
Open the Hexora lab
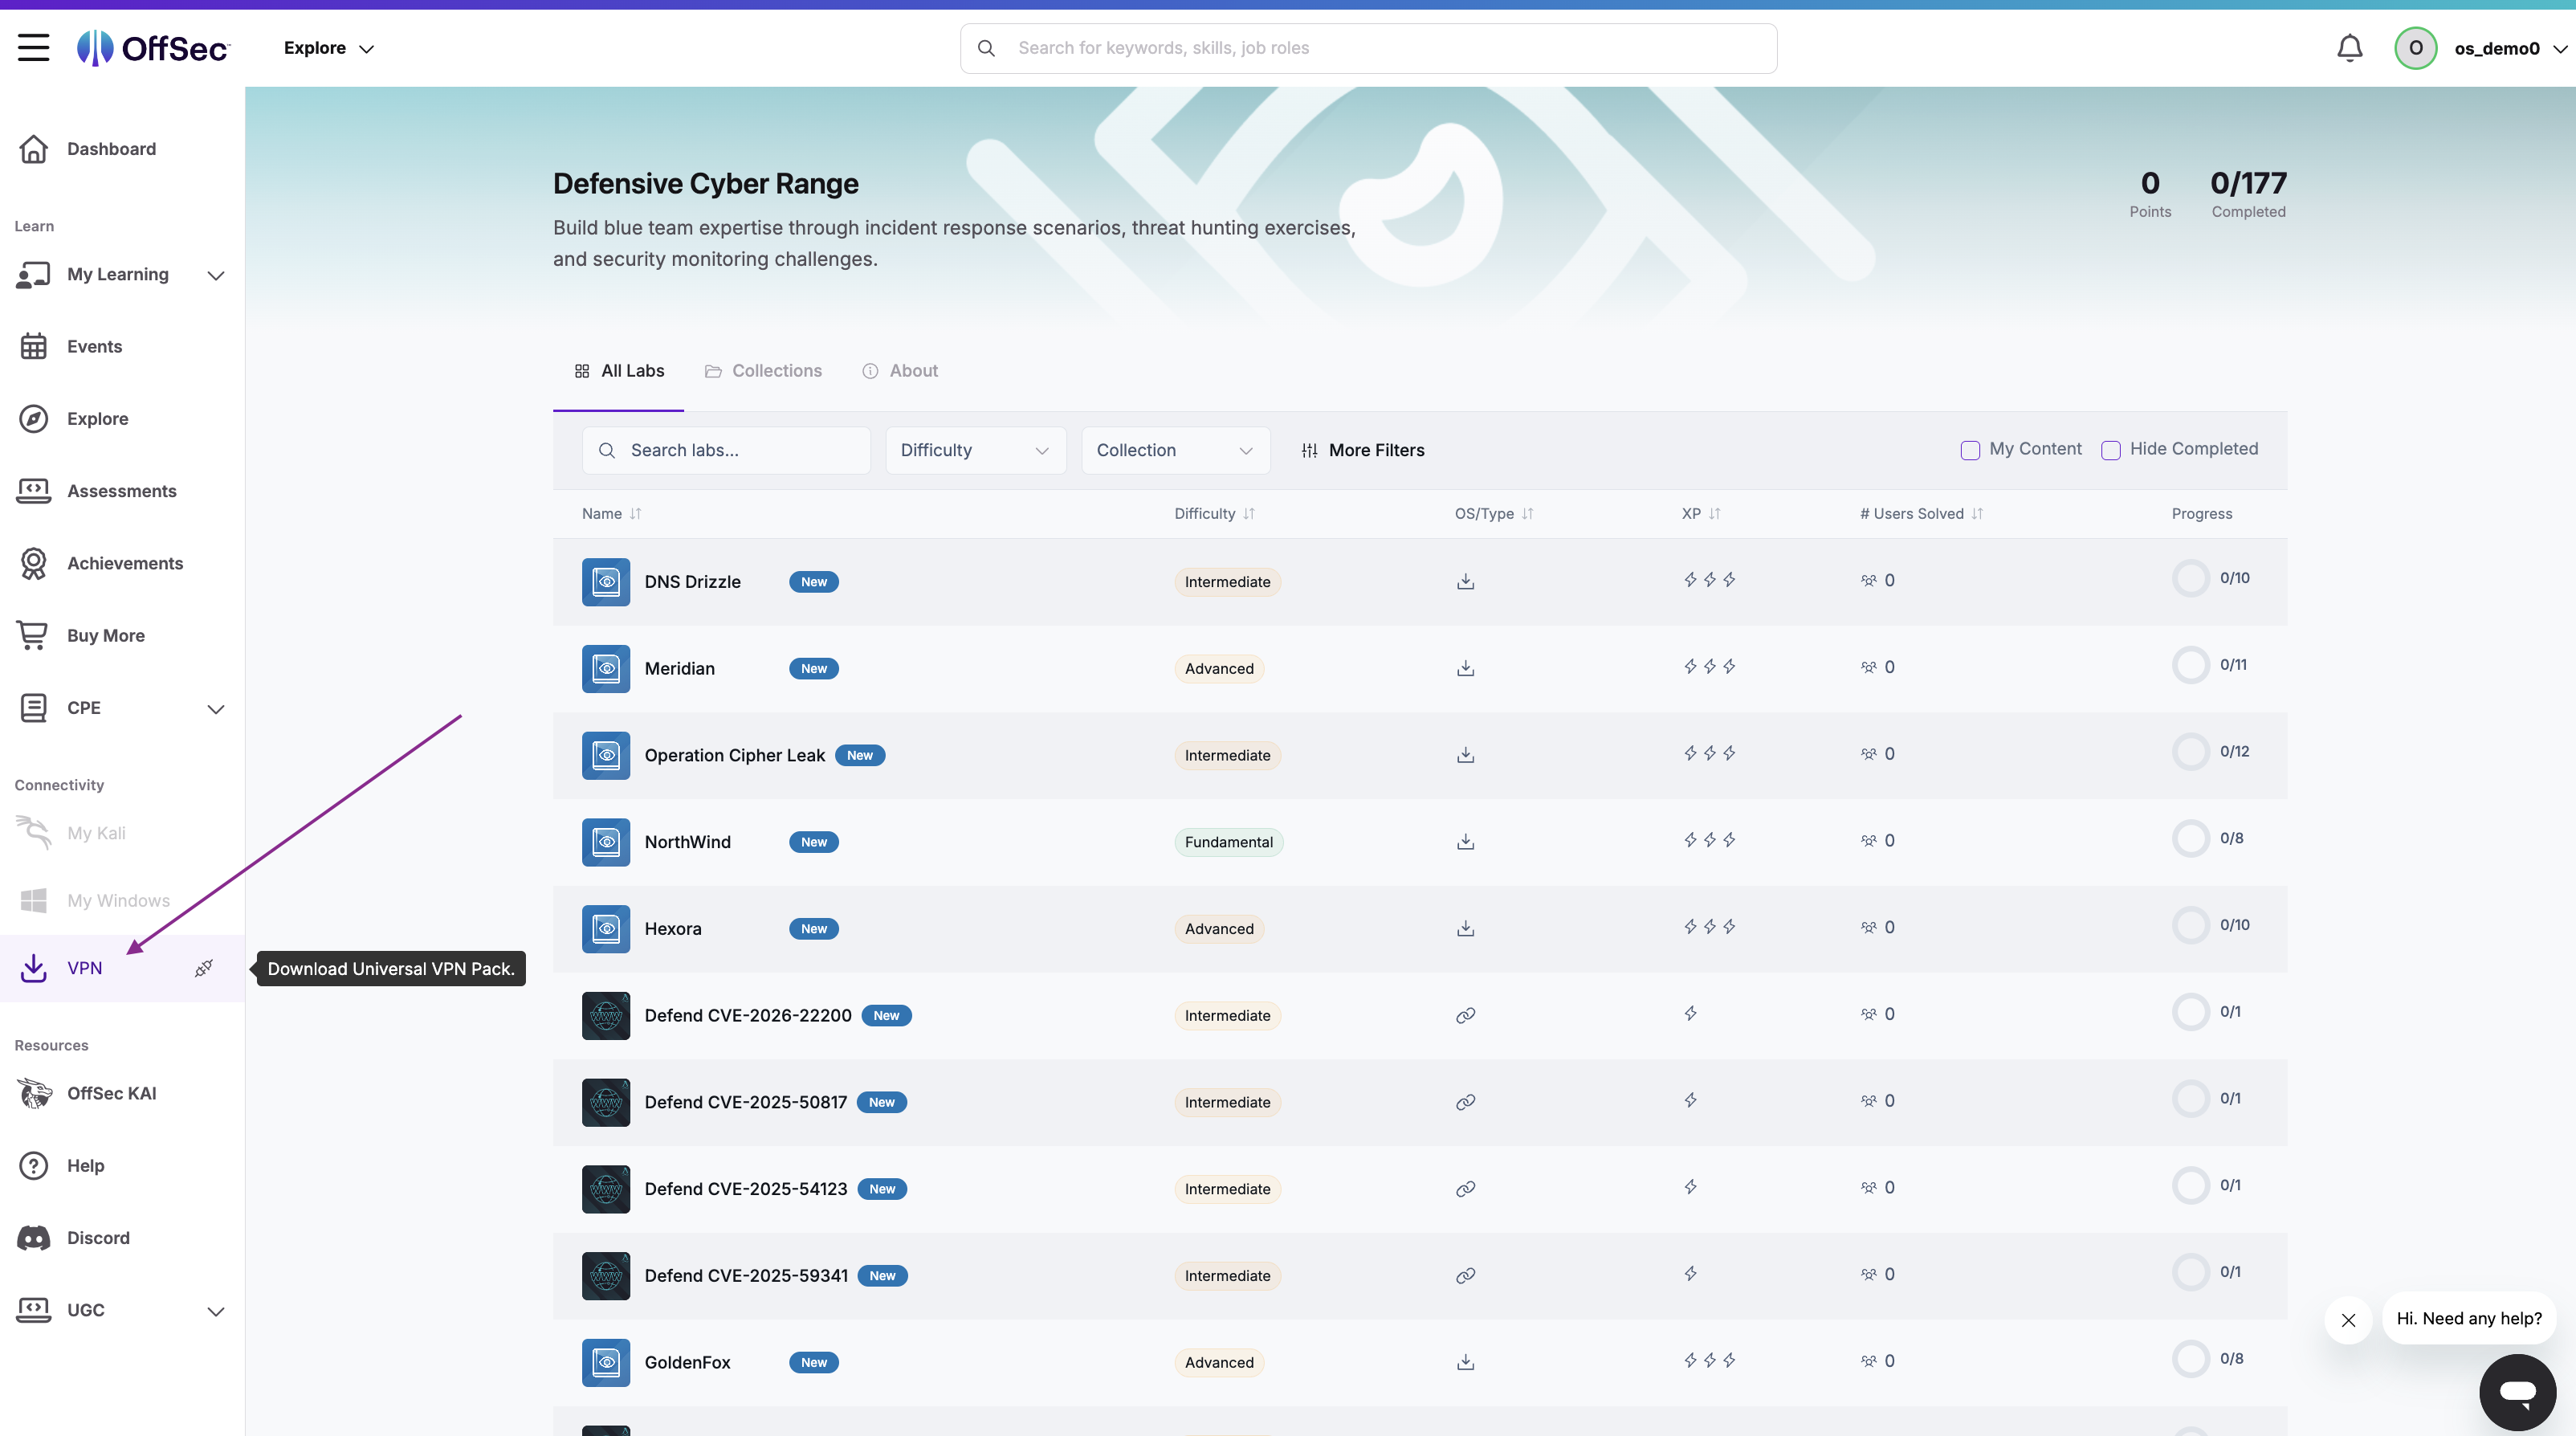click(x=672, y=928)
